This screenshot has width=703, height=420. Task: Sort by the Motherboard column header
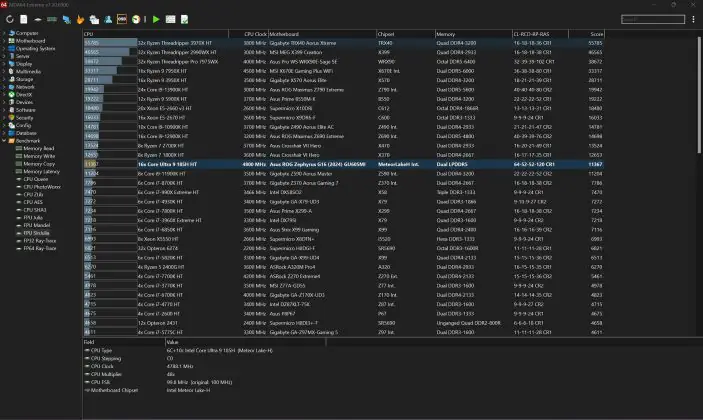click(x=322, y=34)
